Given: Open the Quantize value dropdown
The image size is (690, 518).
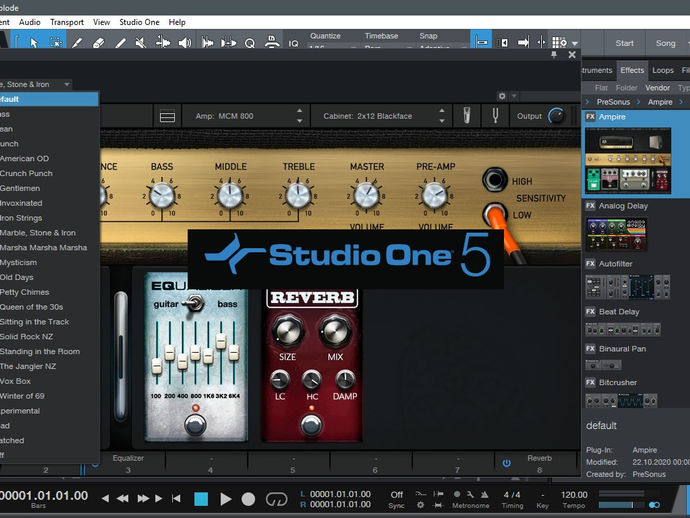Looking at the screenshot, I should pyautogui.click(x=334, y=47).
